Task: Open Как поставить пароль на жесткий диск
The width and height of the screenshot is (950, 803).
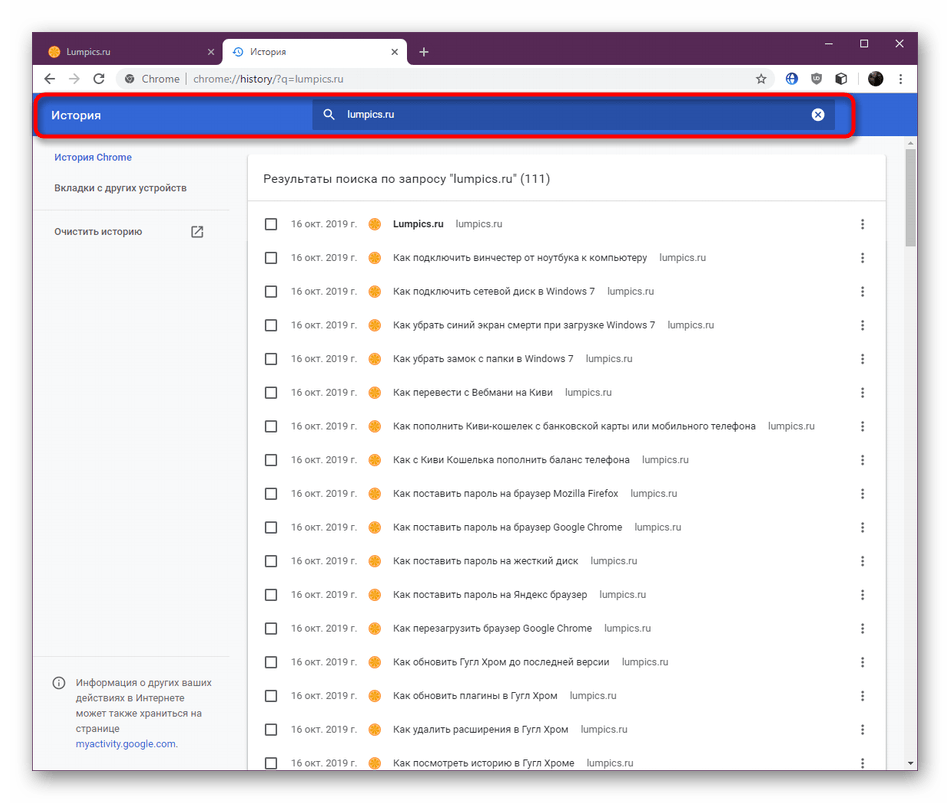Action: click(x=485, y=561)
